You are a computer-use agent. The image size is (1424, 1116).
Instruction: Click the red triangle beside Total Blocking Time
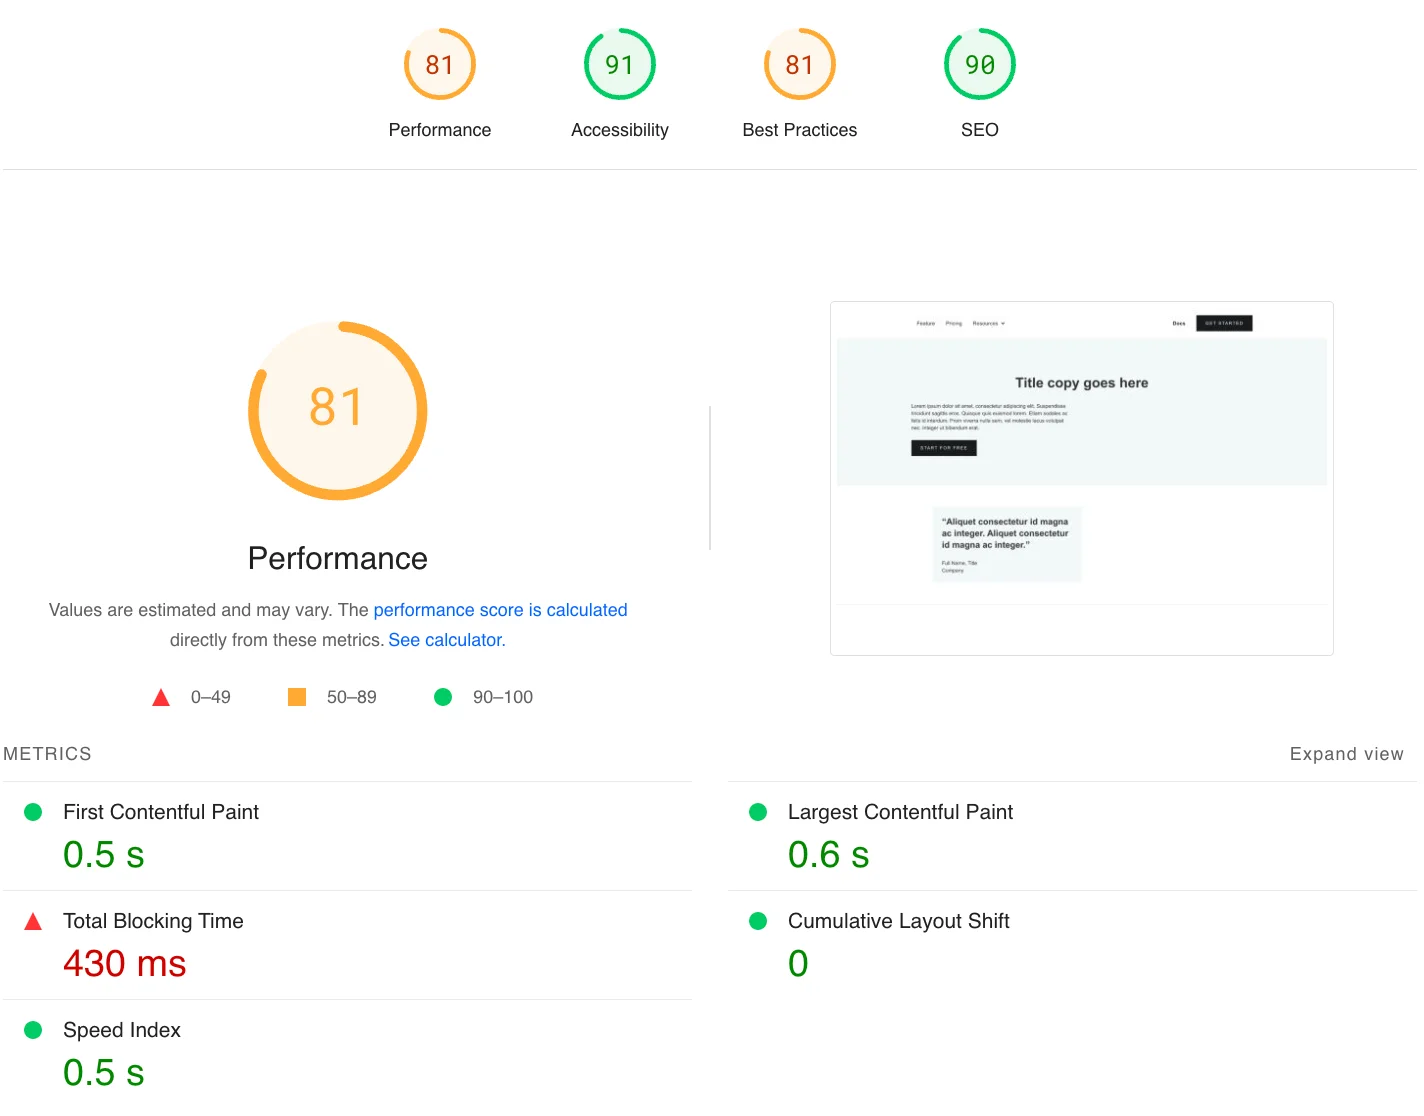[33, 921]
